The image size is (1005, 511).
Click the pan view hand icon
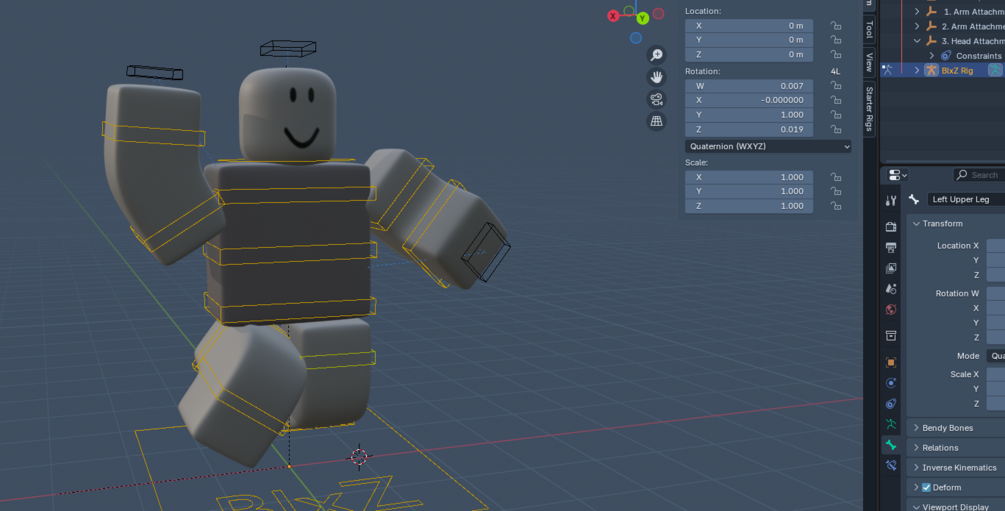click(656, 77)
